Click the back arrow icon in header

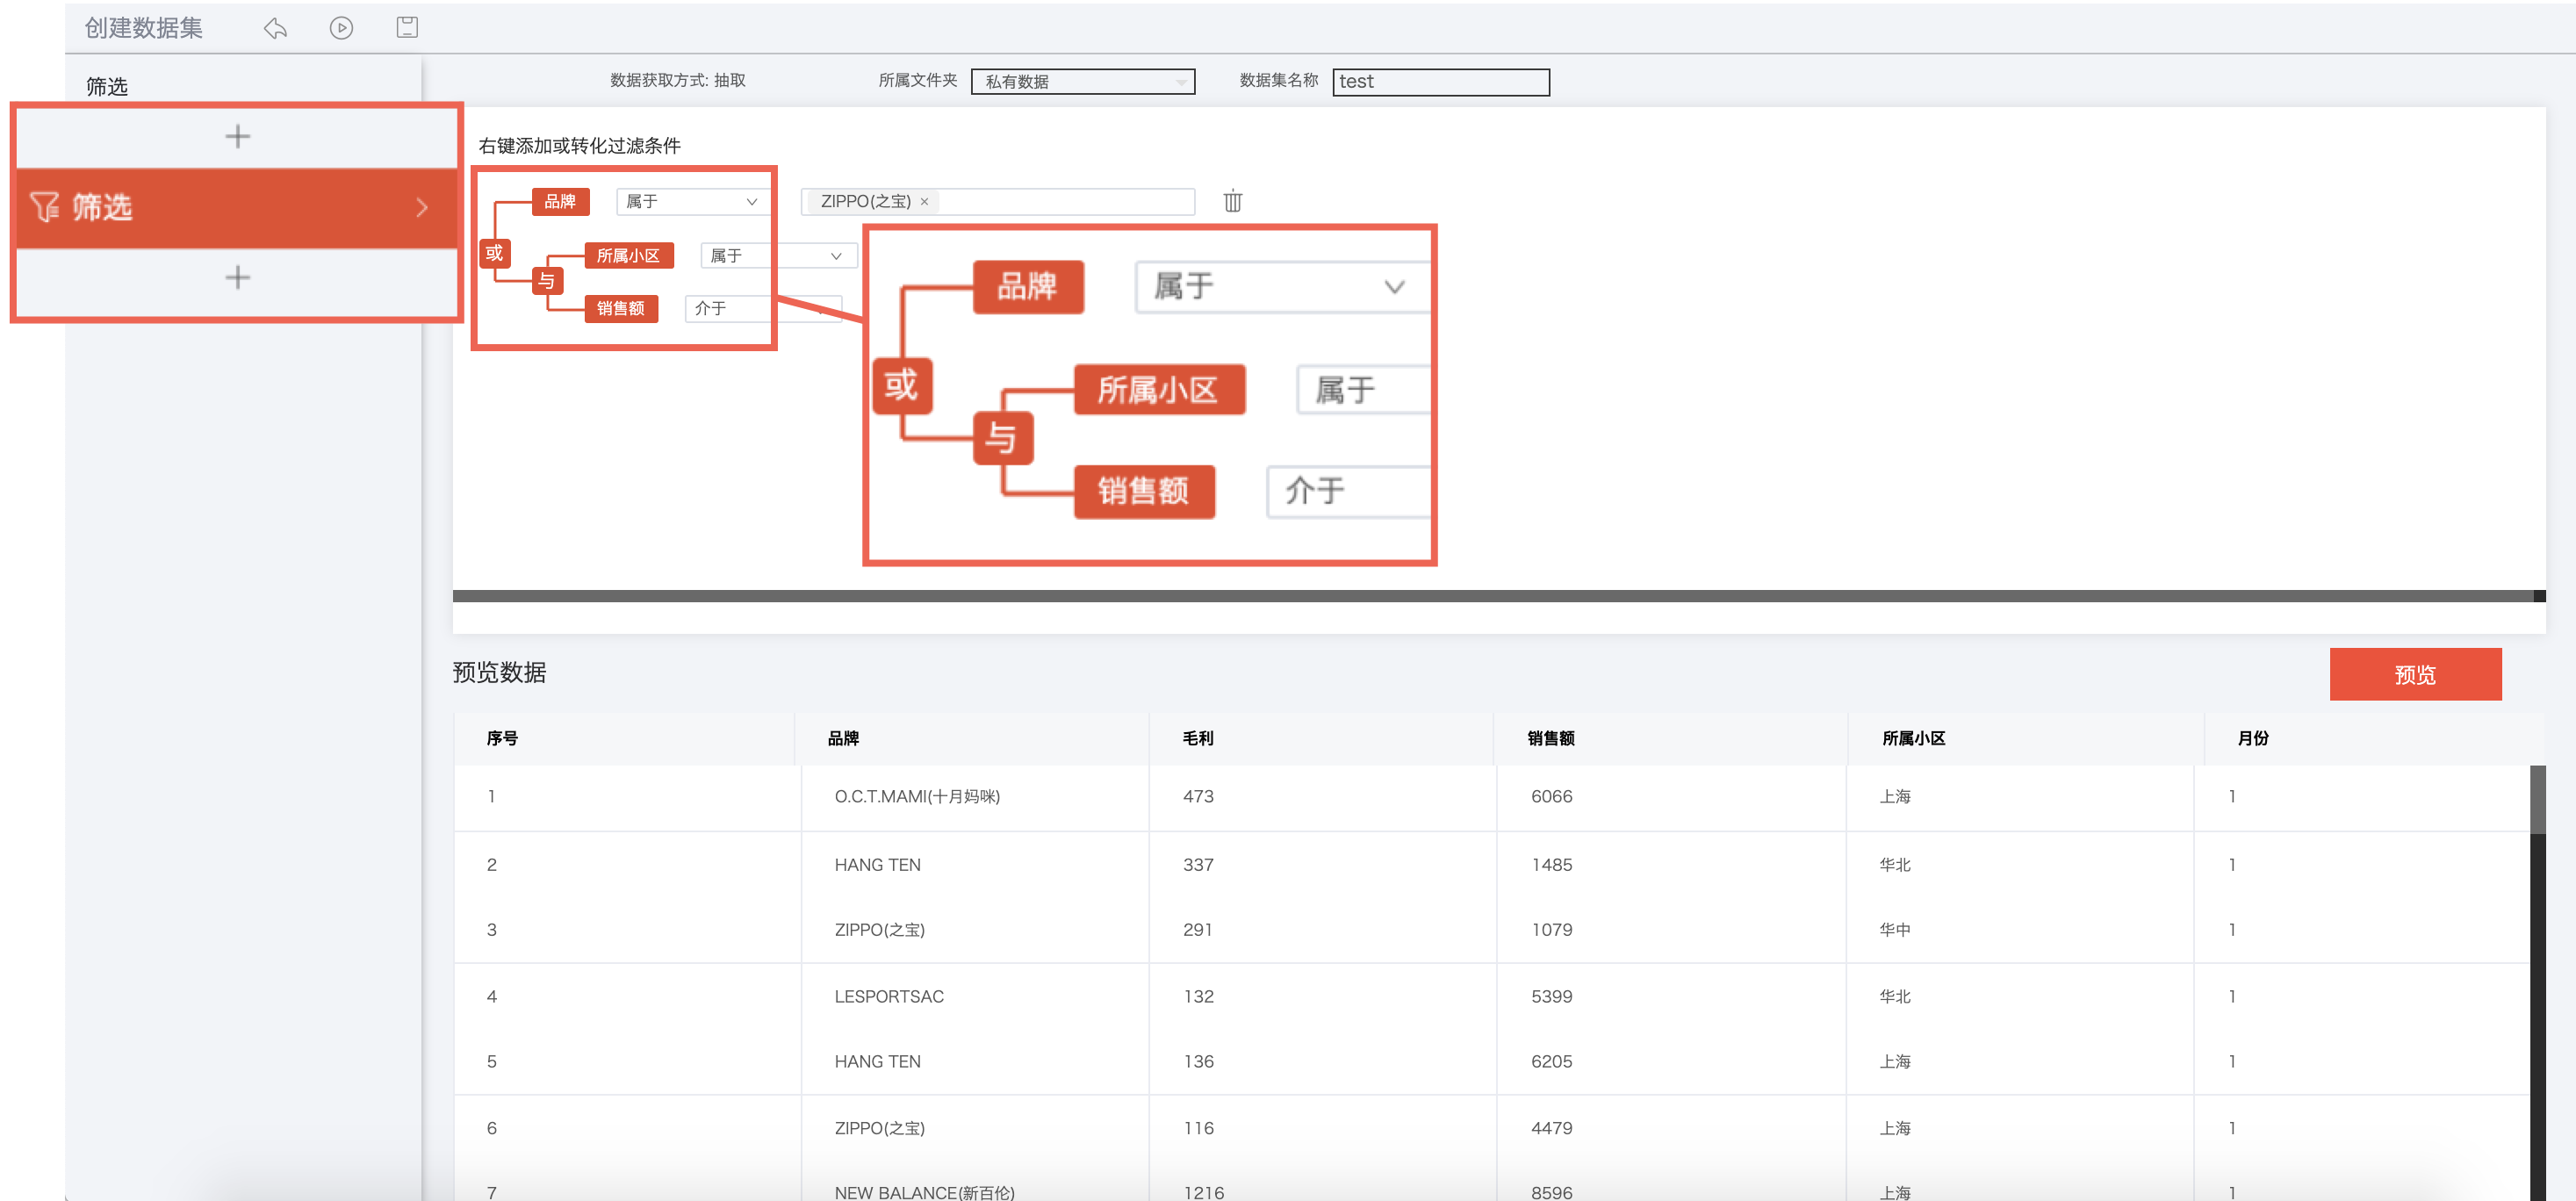click(x=275, y=28)
